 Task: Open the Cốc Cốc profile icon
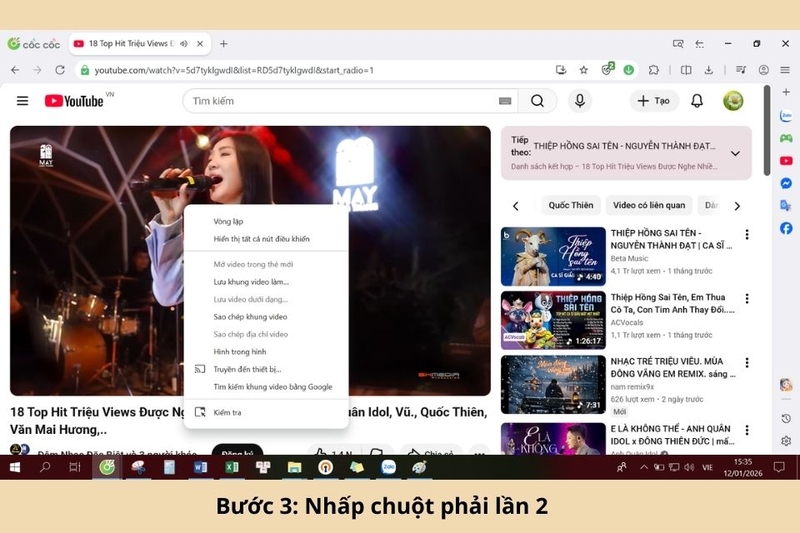764,70
